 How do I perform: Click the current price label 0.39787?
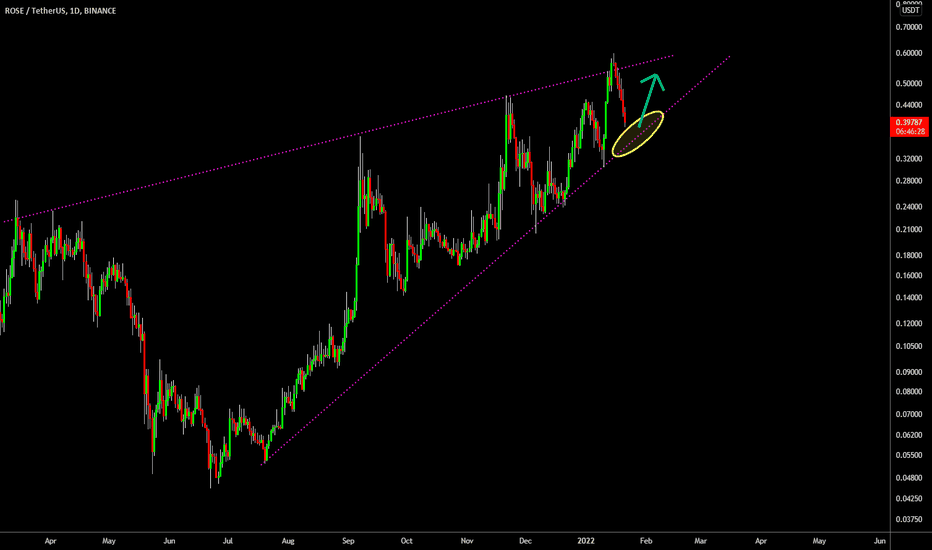(909, 122)
